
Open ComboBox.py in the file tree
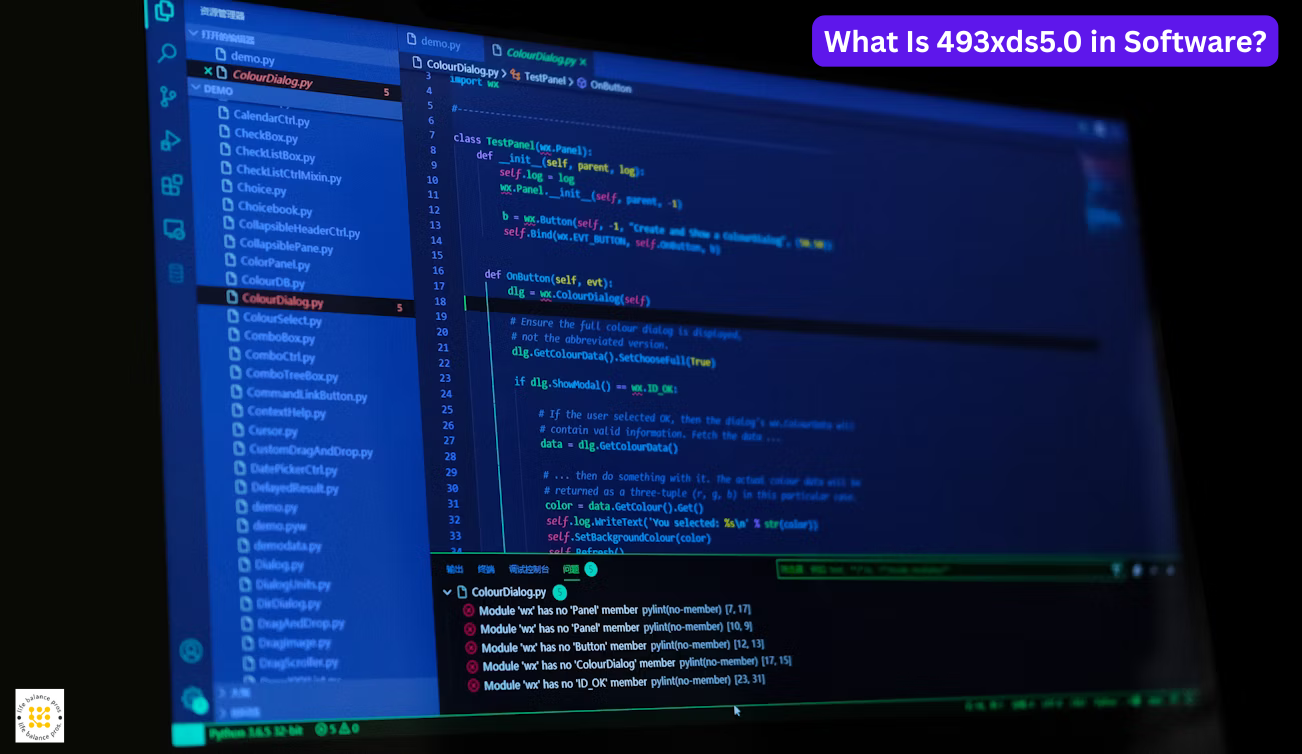tap(279, 337)
